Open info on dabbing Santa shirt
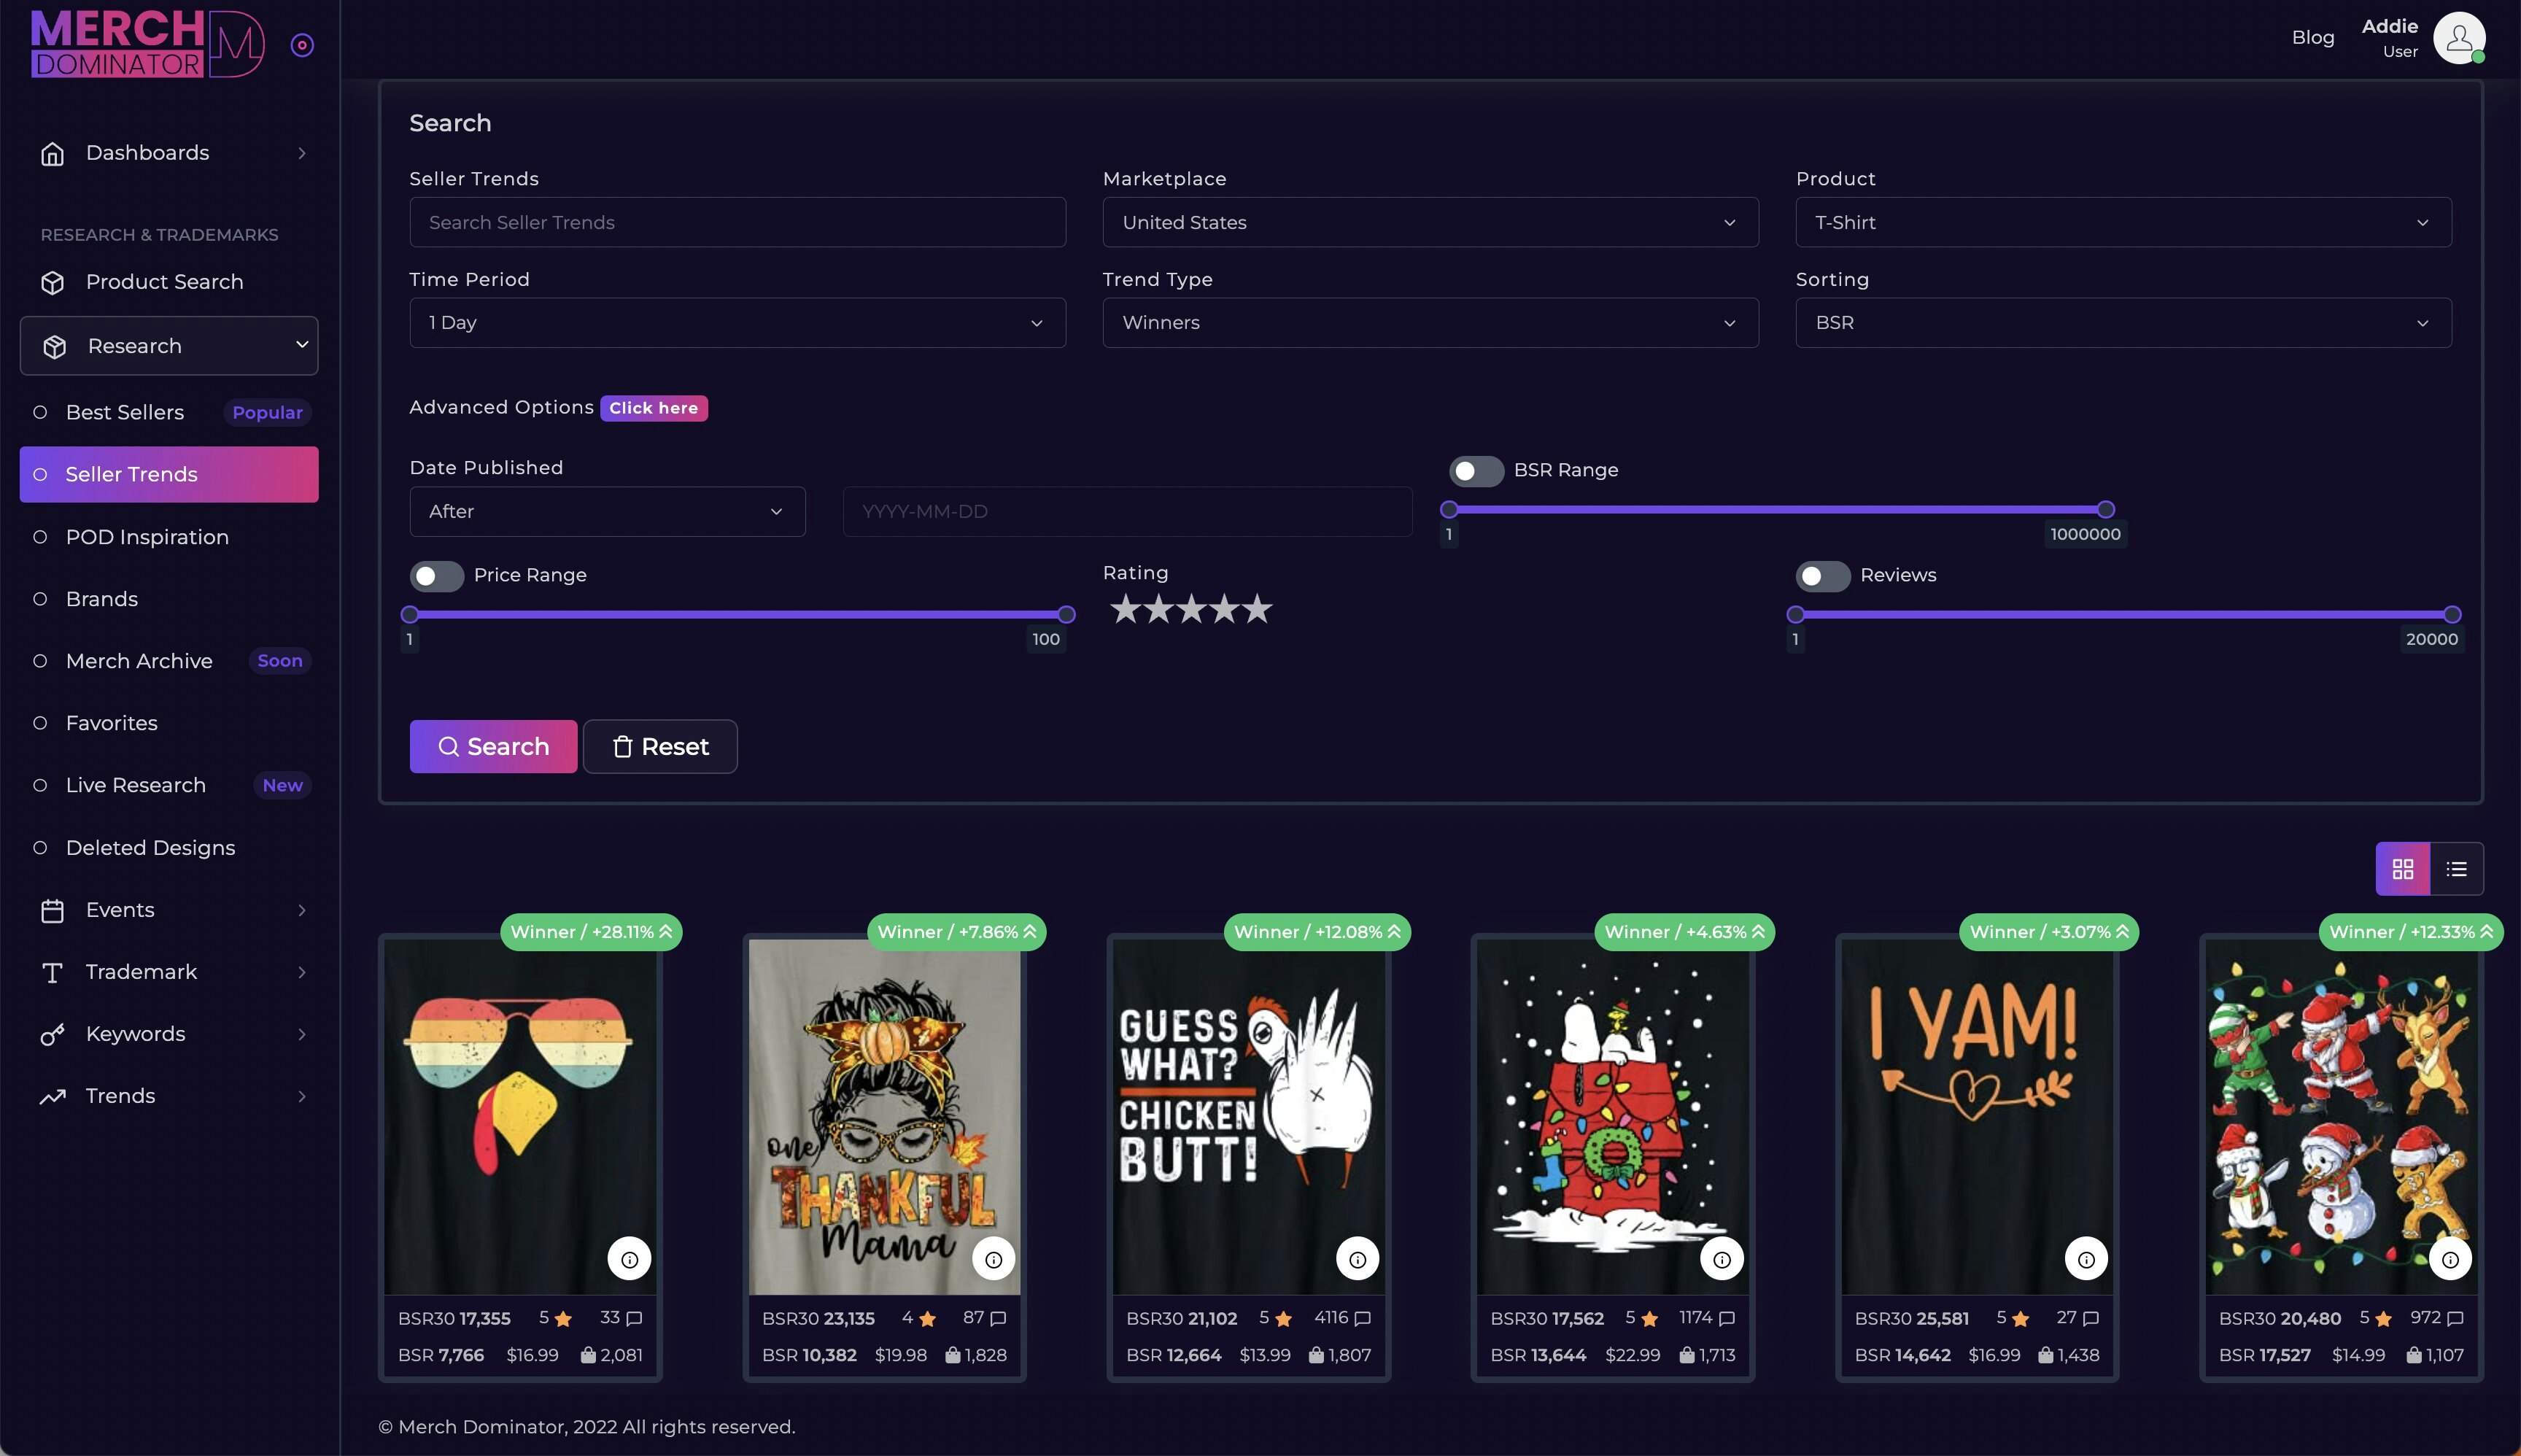Viewport: 2521px width, 1456px height. click(2451, 1259)
